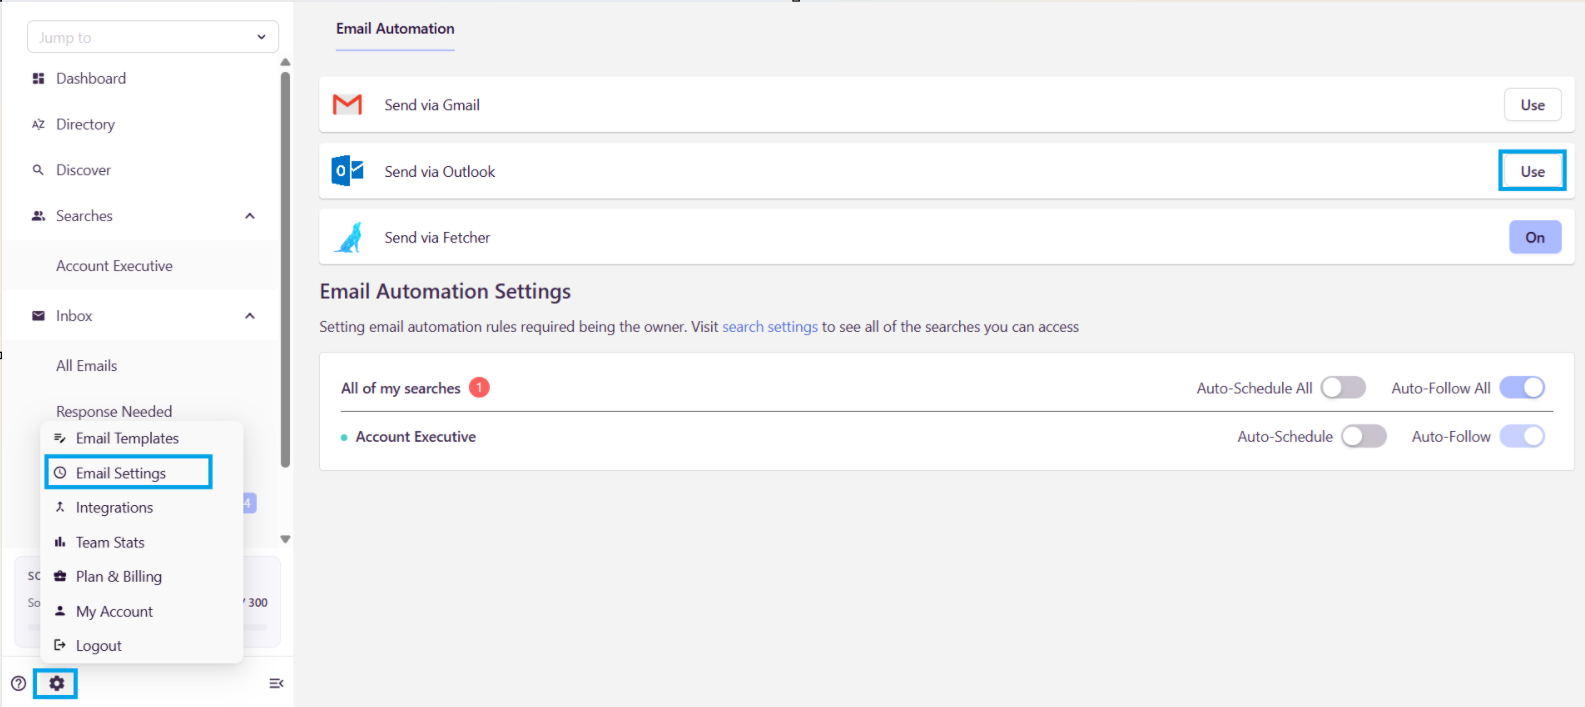This screenshot has width=1585, height=707.
Task: Click the Dashboard grid icon
Action: pyautogui.click(x=38, y=78)
